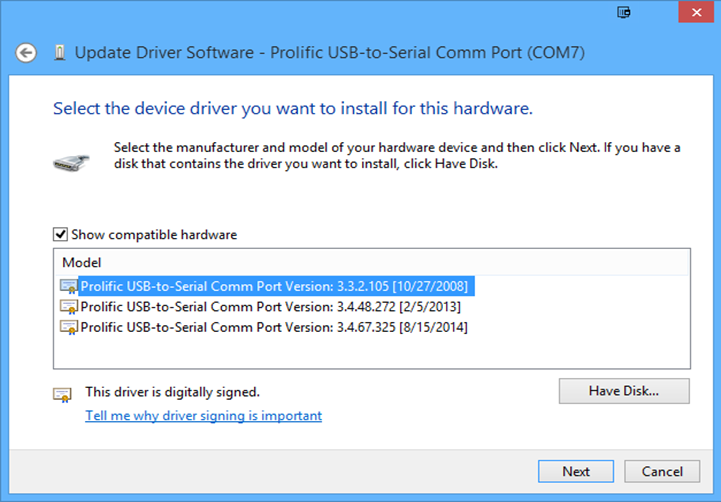Click the small monitor icon in title bar
The height and width of the screenshot is (502, 721).
[x=624, y=12]
